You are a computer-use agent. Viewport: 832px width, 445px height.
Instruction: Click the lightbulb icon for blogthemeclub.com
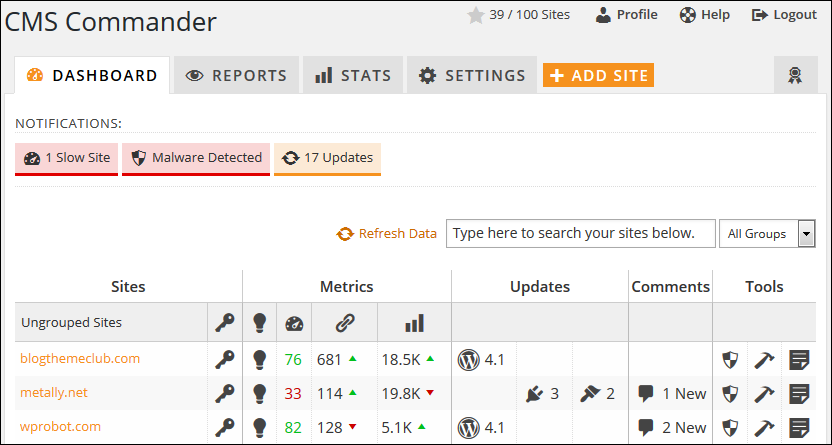tap(259, 360)
